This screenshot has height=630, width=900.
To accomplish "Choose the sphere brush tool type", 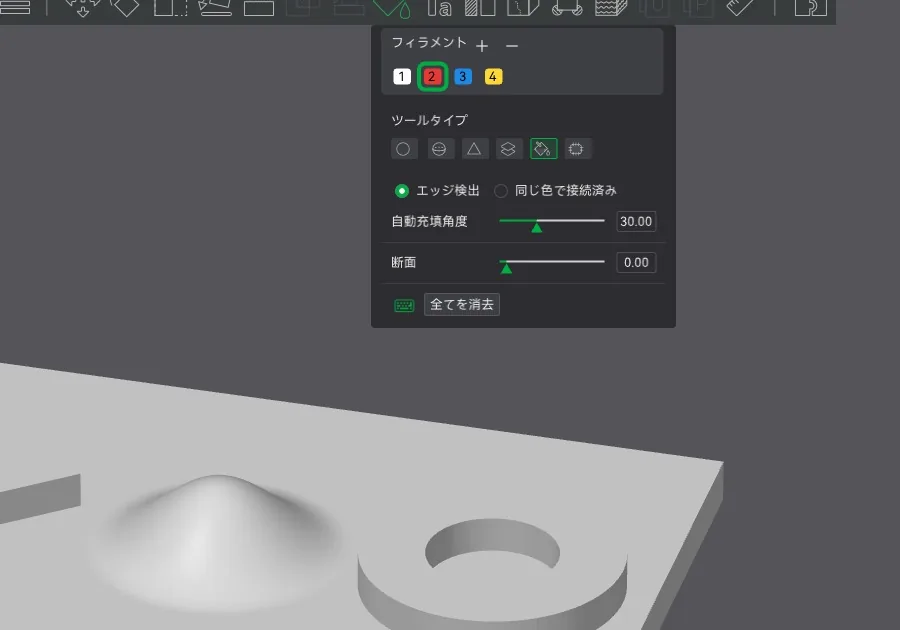I will 439,149.
